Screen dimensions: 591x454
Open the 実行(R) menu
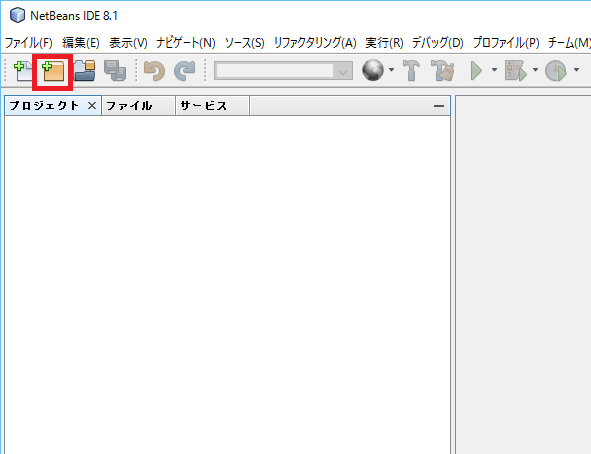(384, 43)
